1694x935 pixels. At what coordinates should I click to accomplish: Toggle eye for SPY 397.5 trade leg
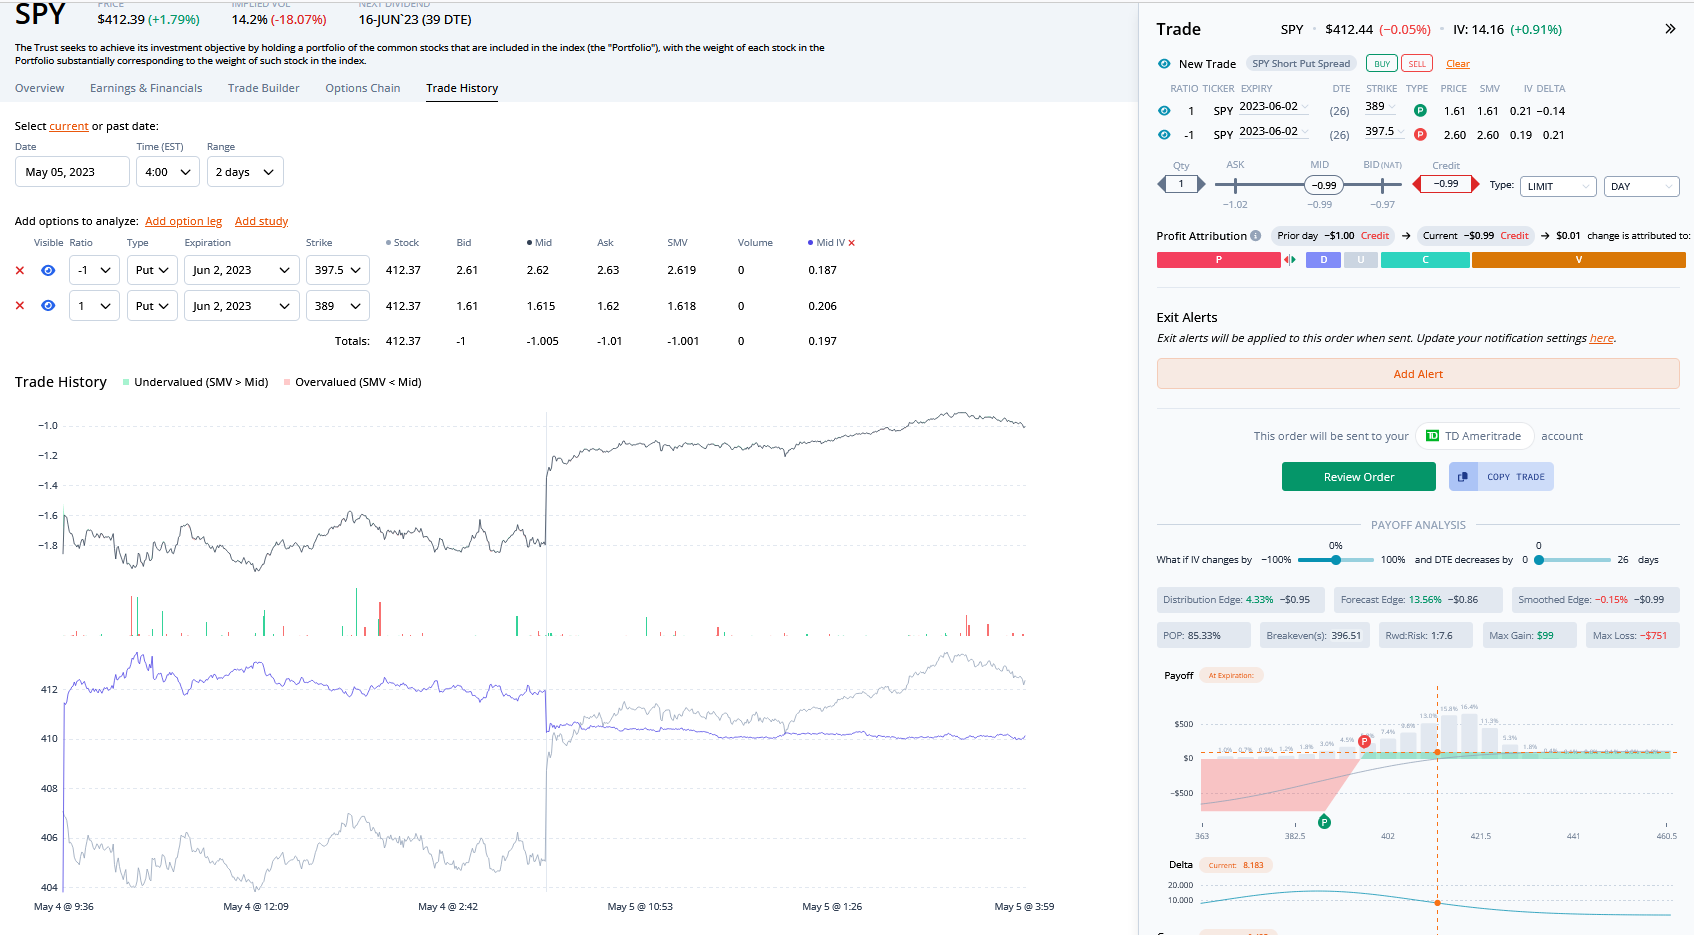[x=1164, y=135]
